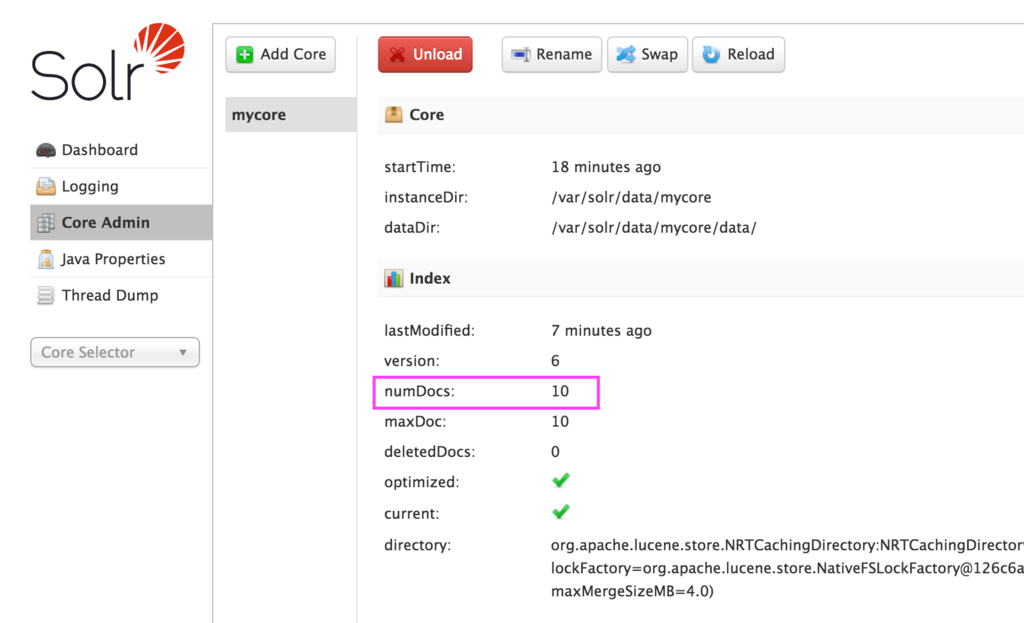Click the Swap button
This screenshot has width=1024, height=623.
point(647,54)
